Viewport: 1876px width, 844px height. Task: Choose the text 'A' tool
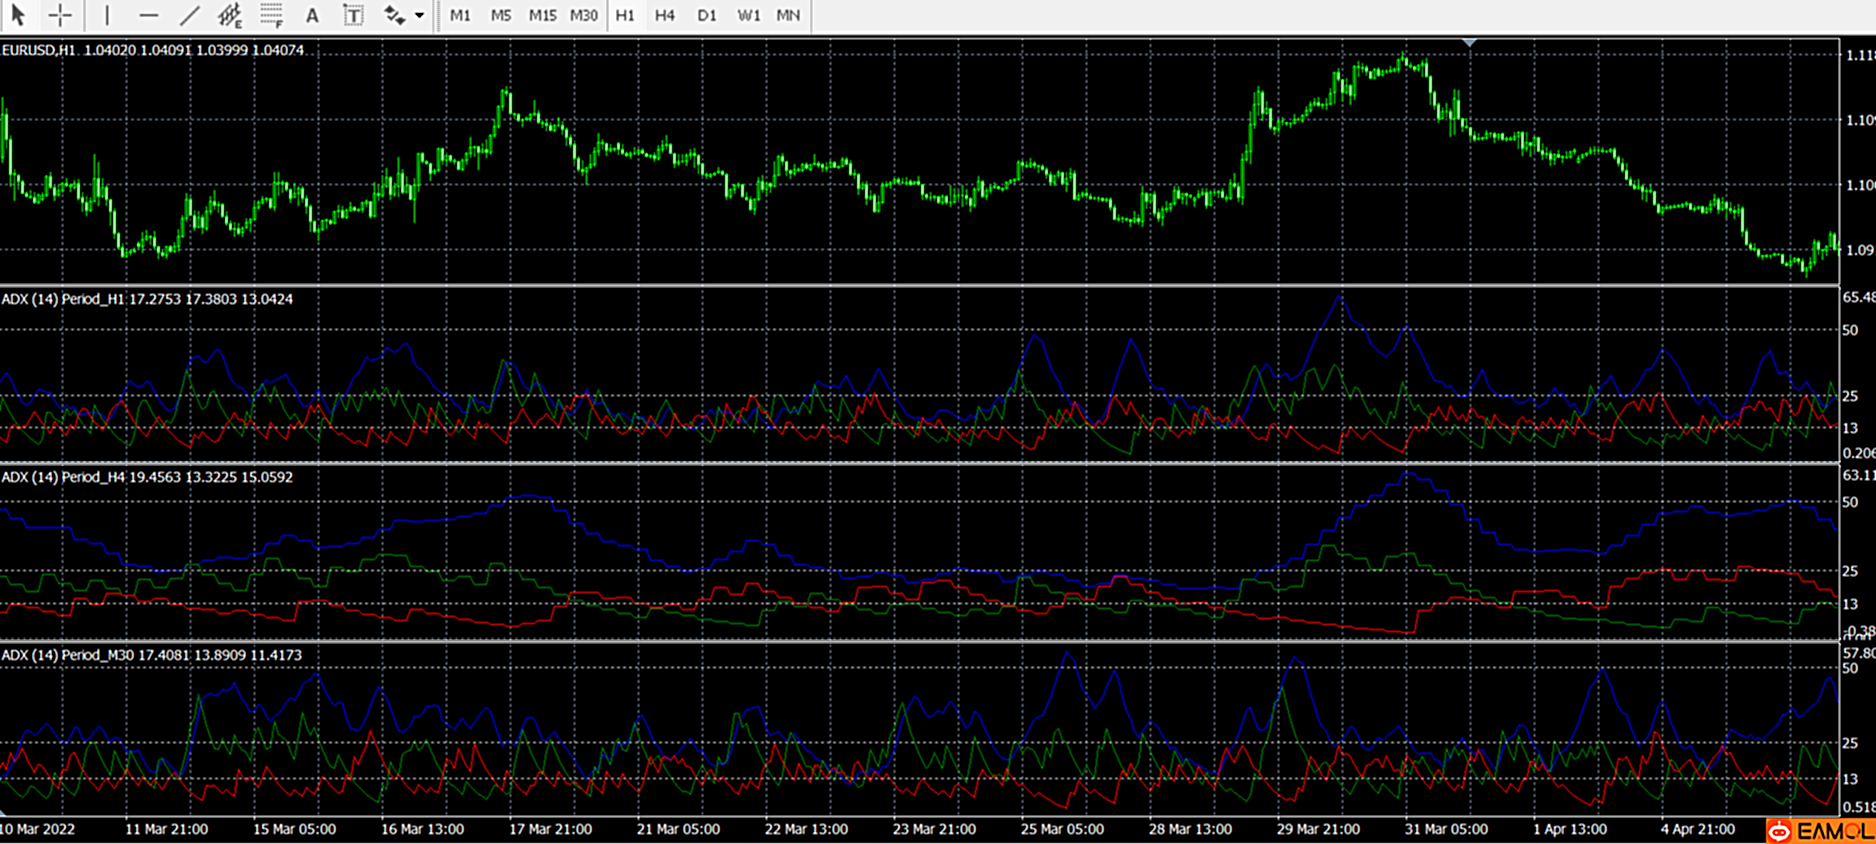[312, 15]
